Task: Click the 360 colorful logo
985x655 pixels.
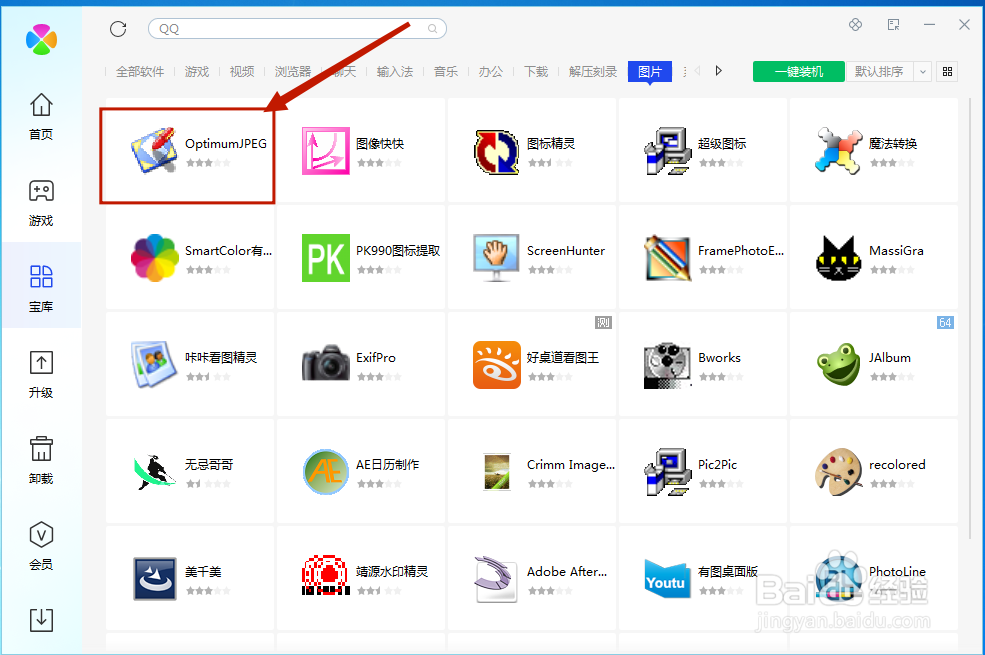Action: tap(41, 39)
